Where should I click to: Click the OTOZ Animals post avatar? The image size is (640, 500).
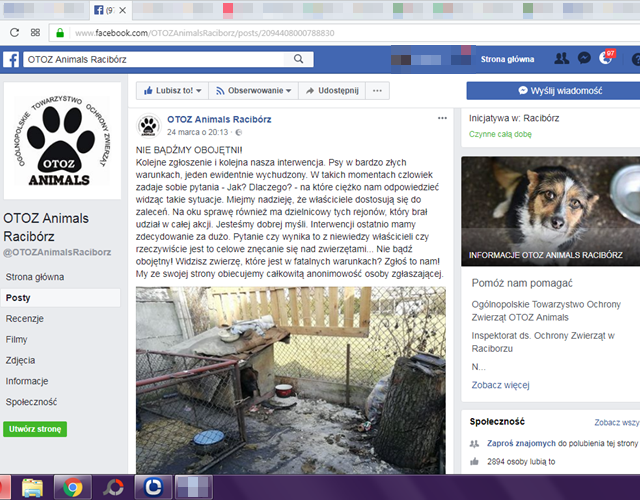[149, 125]
